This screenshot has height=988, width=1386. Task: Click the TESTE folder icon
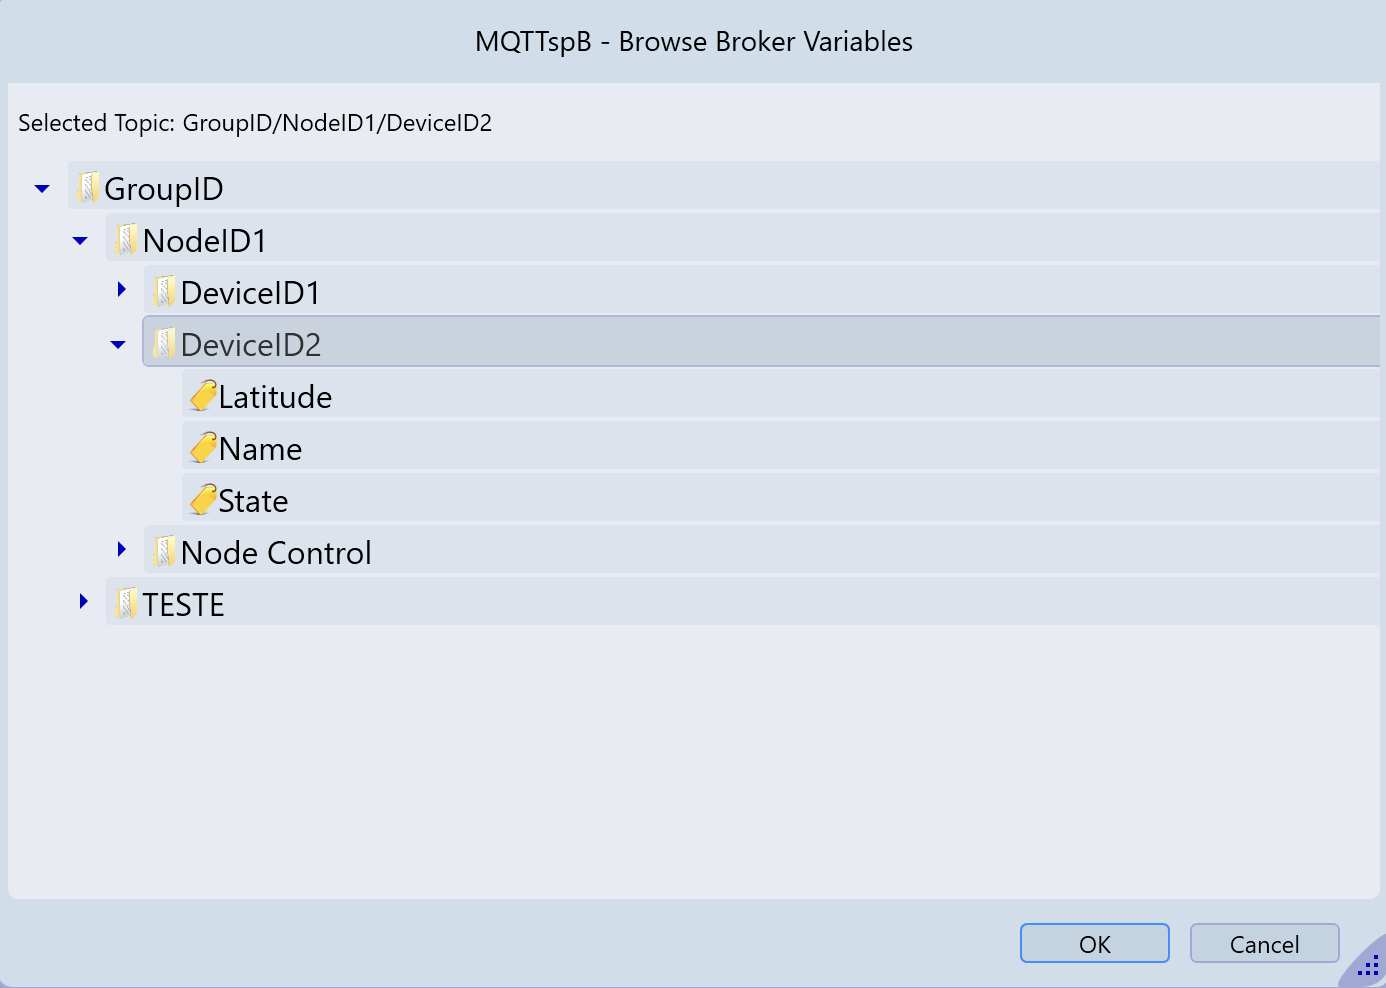(x=126, y=603)
